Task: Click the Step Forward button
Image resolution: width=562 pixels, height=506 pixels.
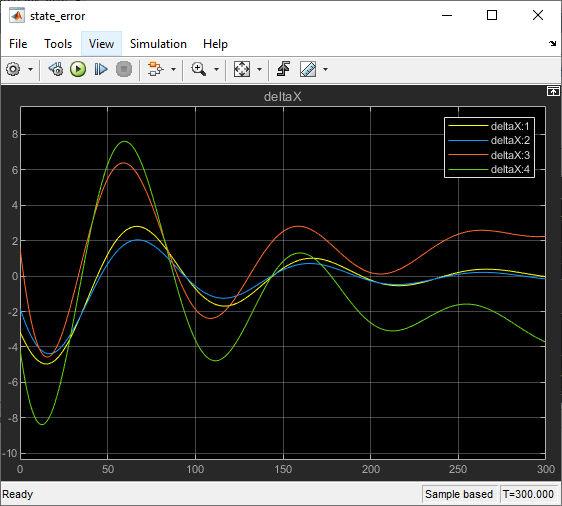Action: 101,69
